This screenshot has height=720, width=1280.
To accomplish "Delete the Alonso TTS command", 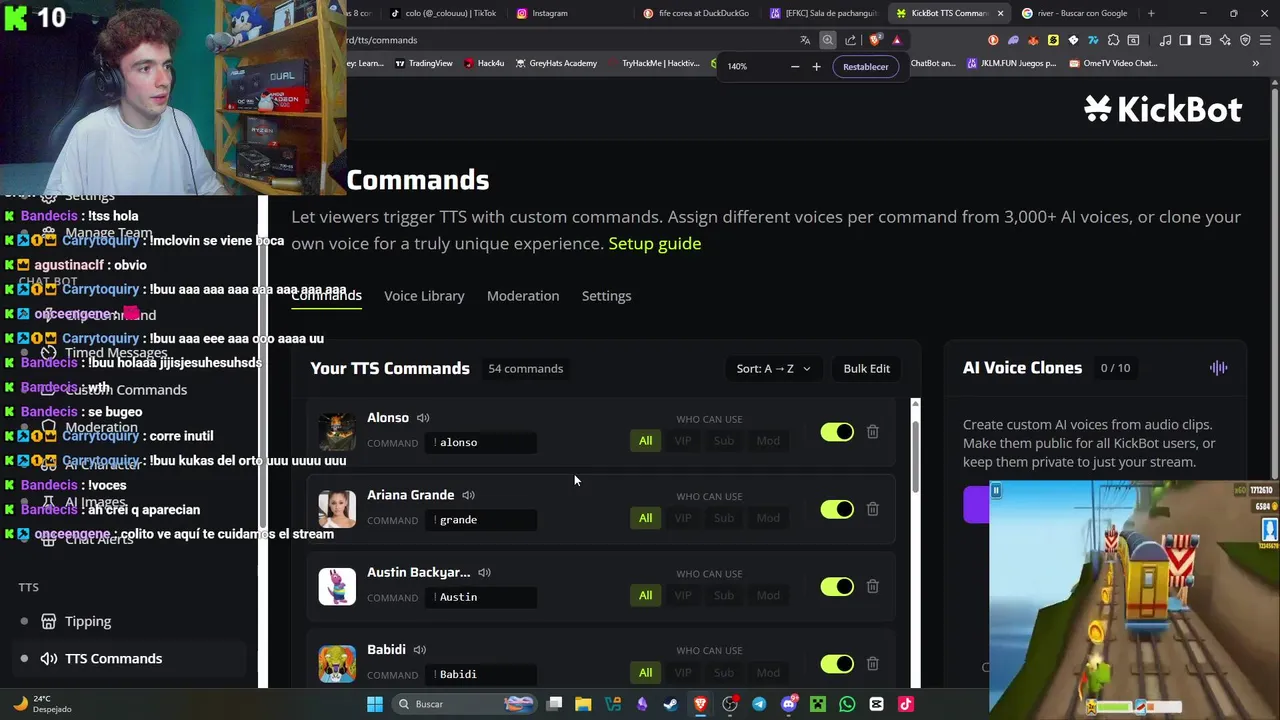I will tap(873, 432).
